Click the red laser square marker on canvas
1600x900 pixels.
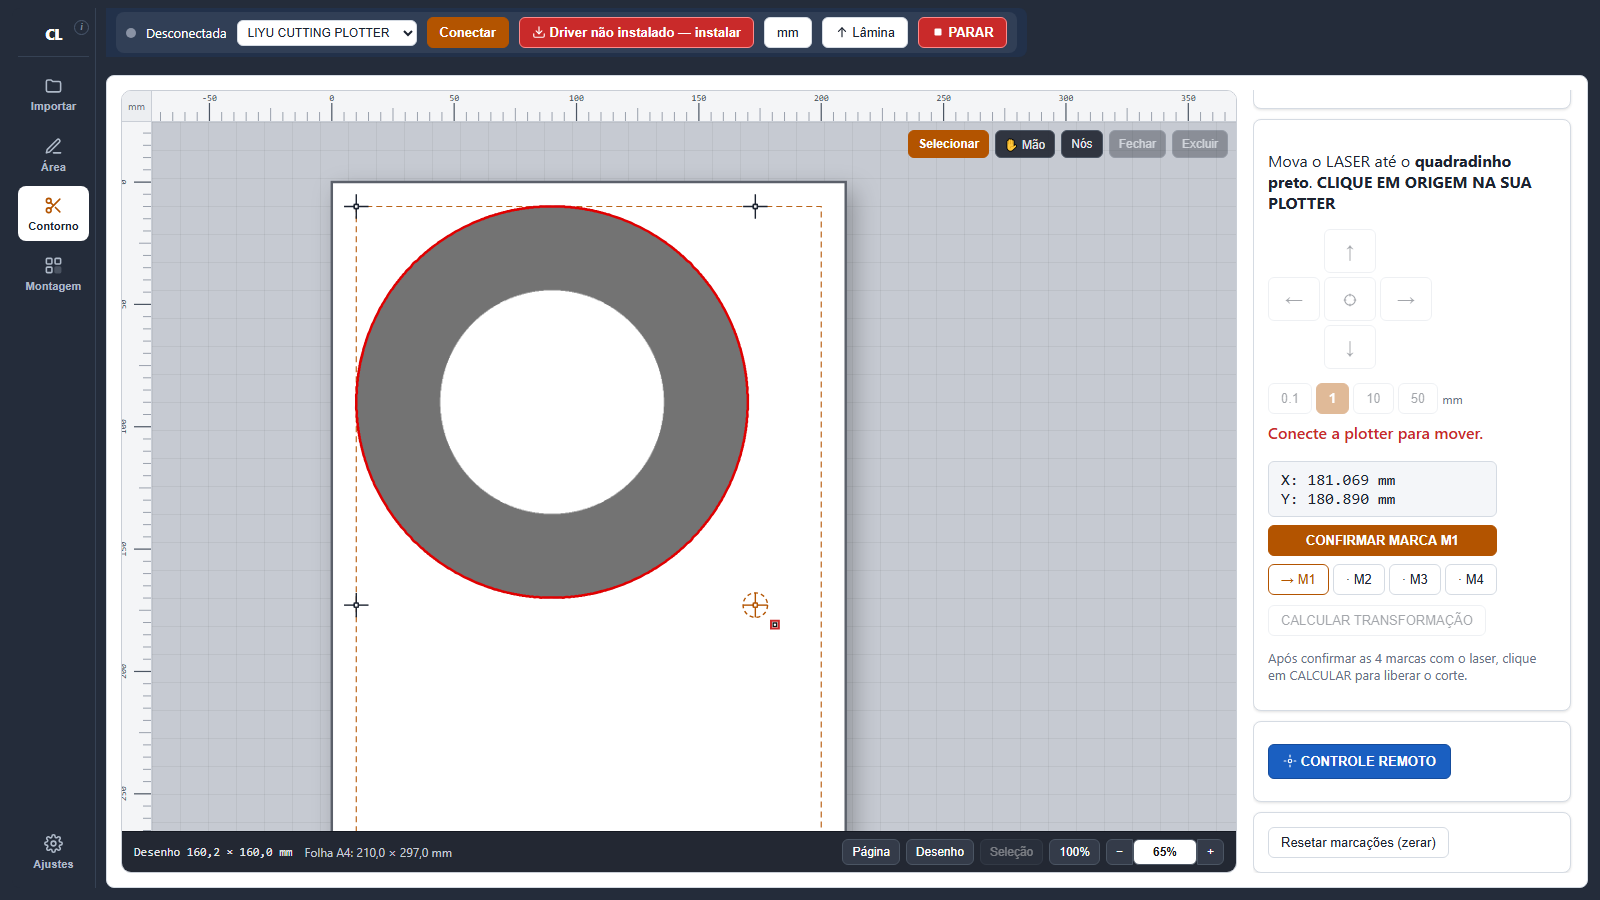[775, 625]
